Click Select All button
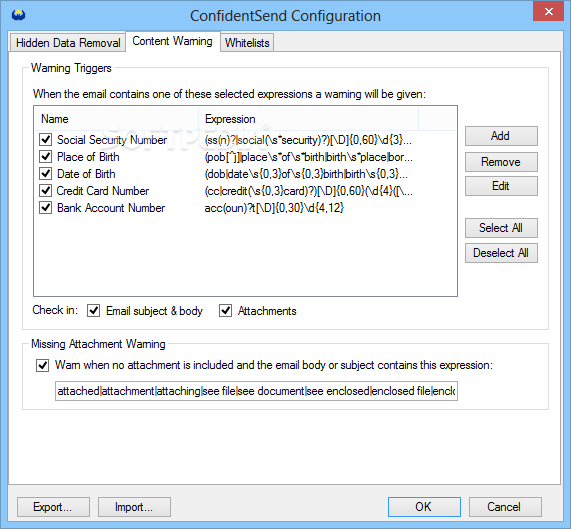Viewport: 571px width, 529px height. point(501,228)
